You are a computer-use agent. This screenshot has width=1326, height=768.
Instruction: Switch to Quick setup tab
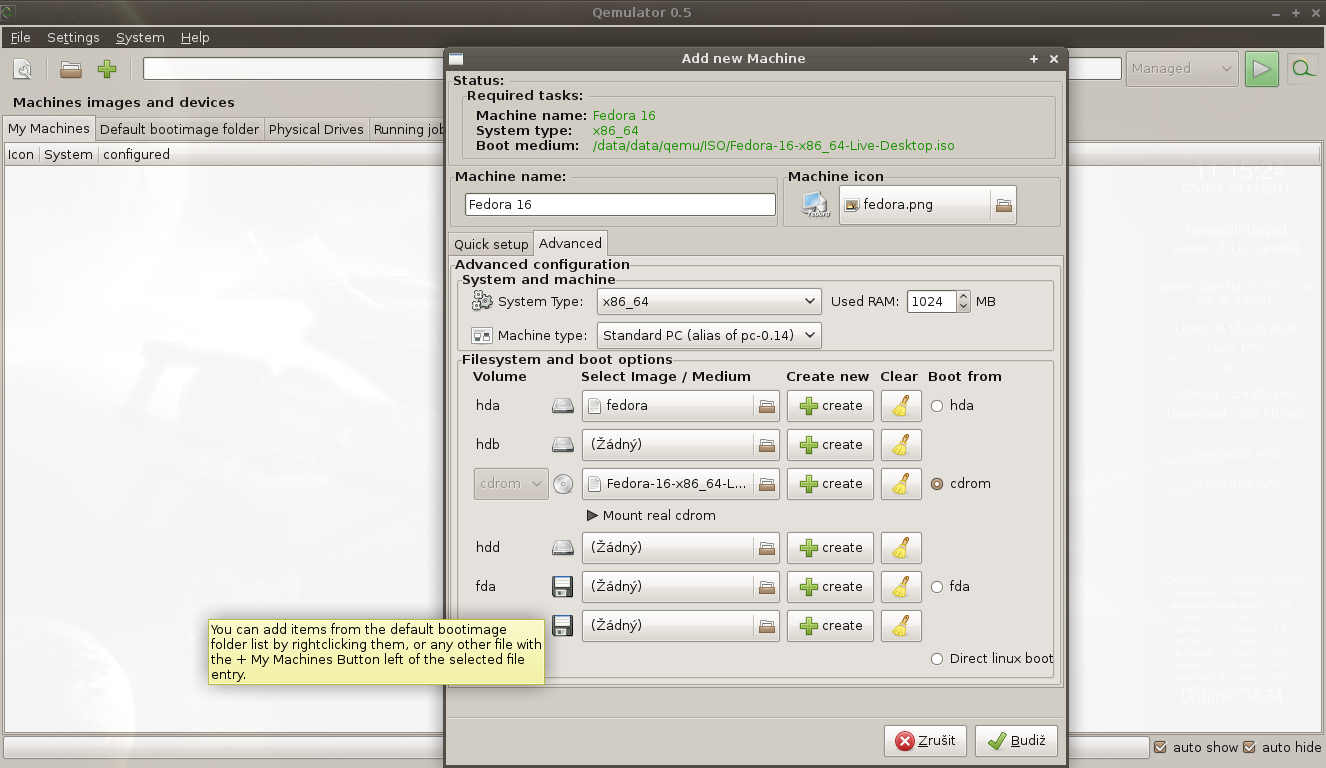[x=491, y=245]
